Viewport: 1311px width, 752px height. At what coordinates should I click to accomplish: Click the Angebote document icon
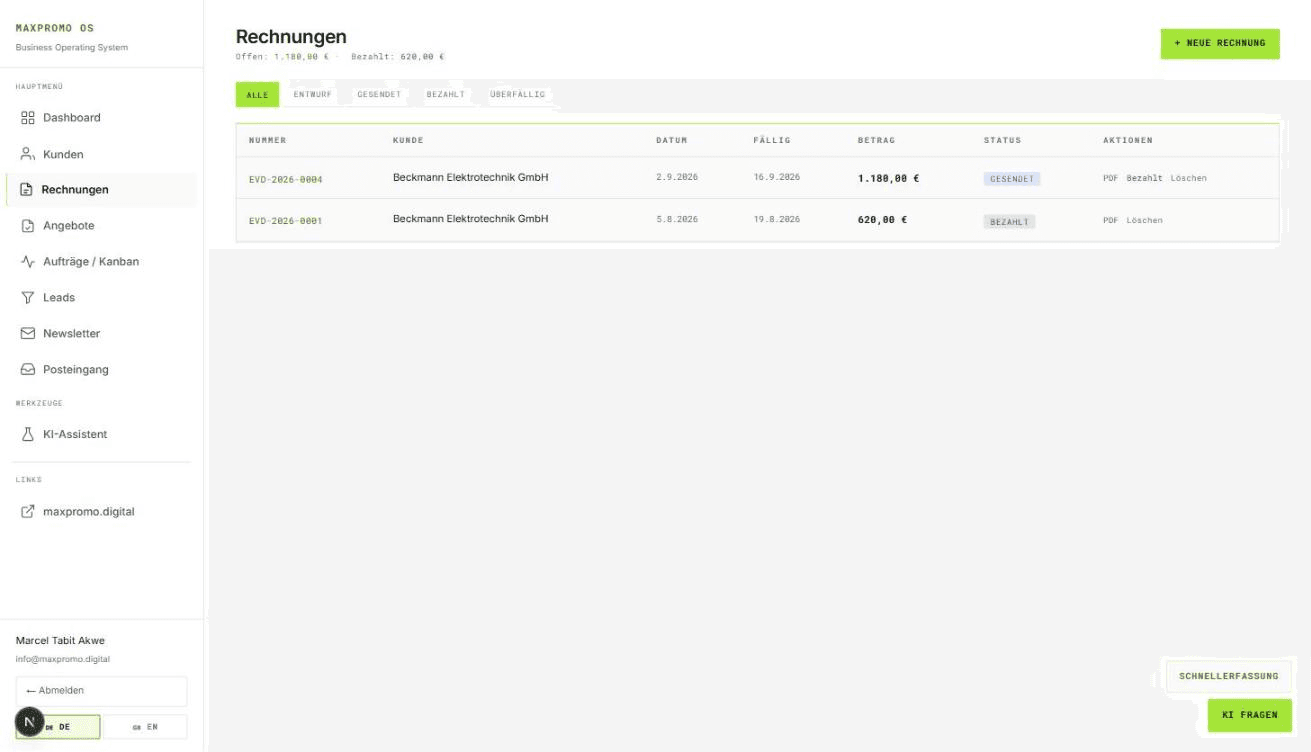pos(28,226)
